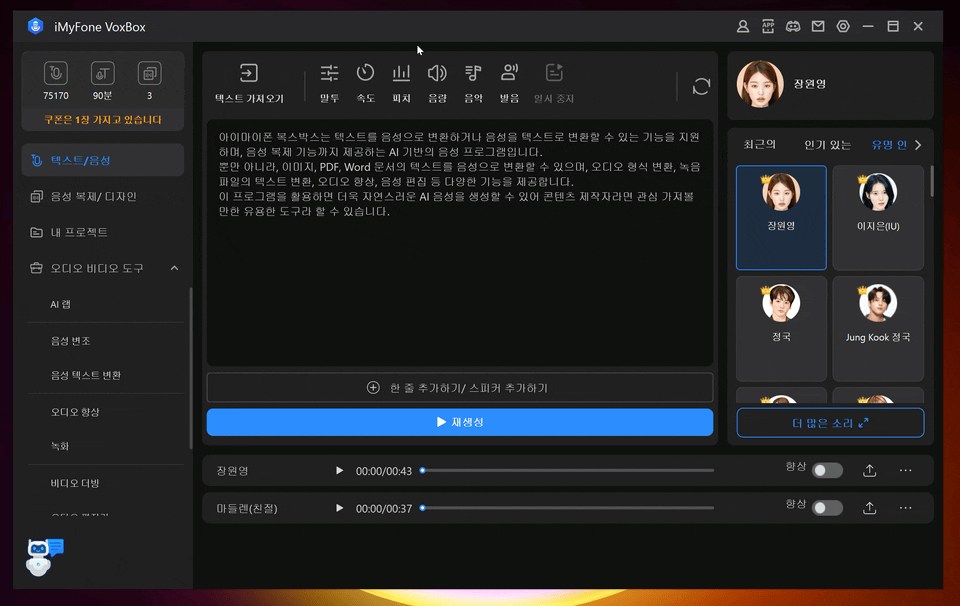This screenshot has width=960, height=606.
Task: Open the mail icon in title bar
Action: tap(818, 26)
